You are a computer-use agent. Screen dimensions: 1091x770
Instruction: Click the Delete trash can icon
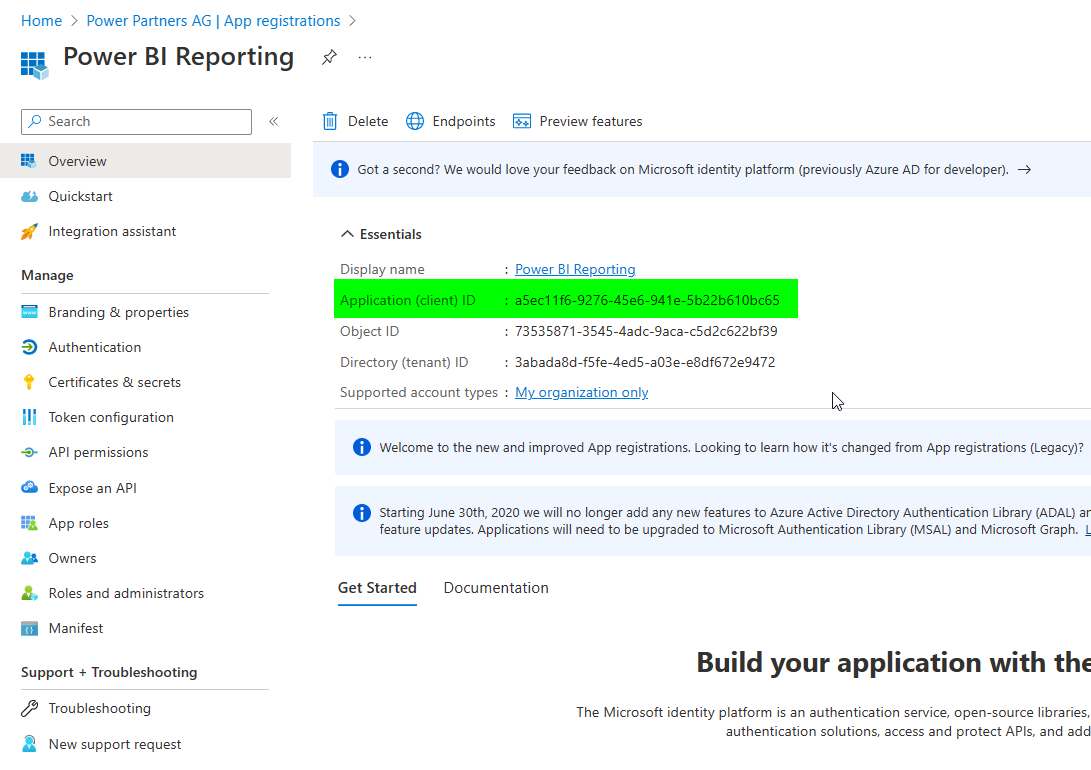(330, 121)
